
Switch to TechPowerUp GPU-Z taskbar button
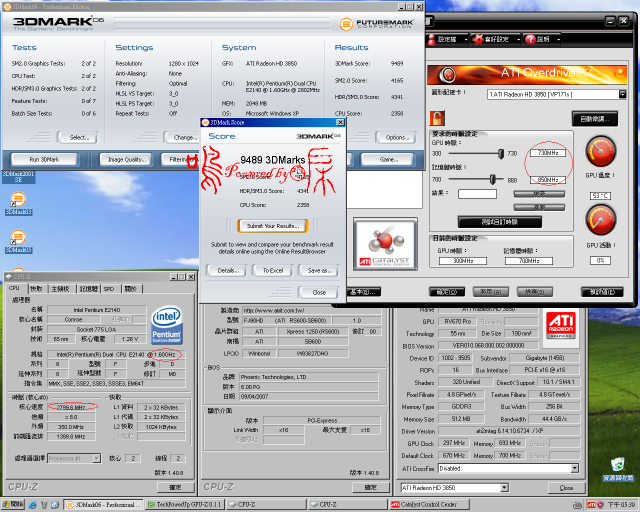click(184, 505)
